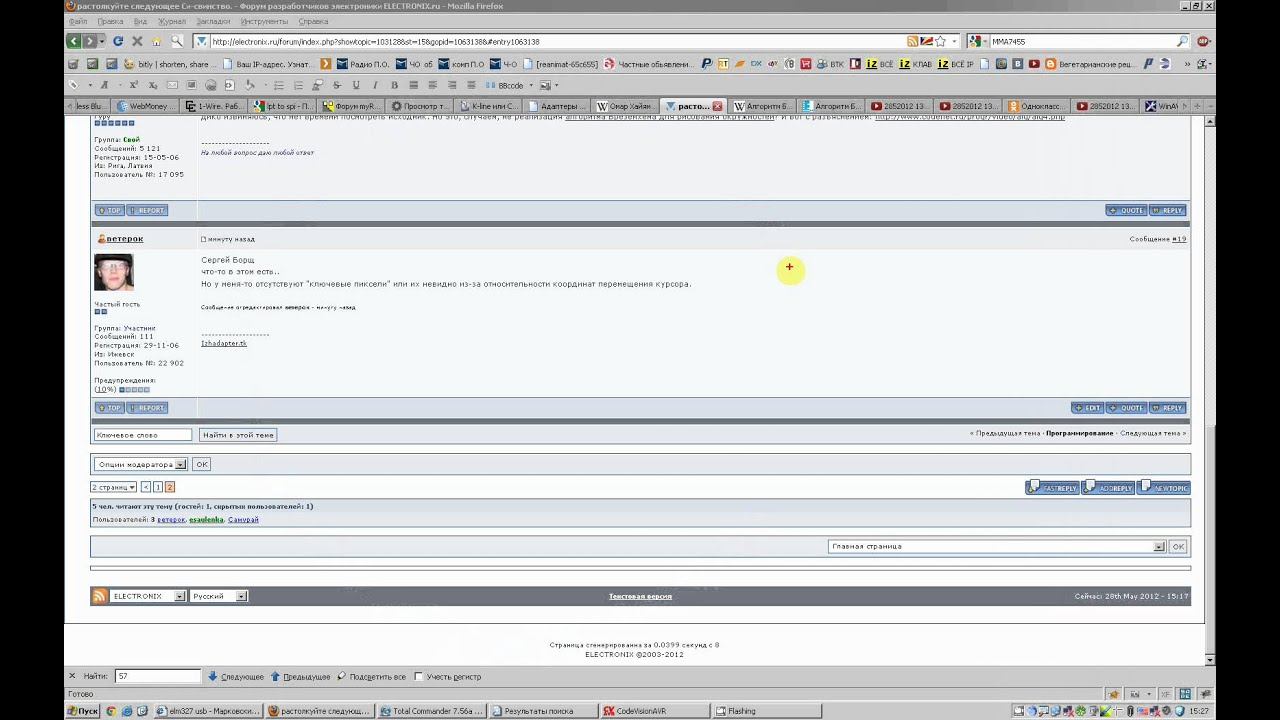The width and height of the screenshot is (1280, 720).
Task: Click the forum RSS icon in the footer
Action: (99, 596)
